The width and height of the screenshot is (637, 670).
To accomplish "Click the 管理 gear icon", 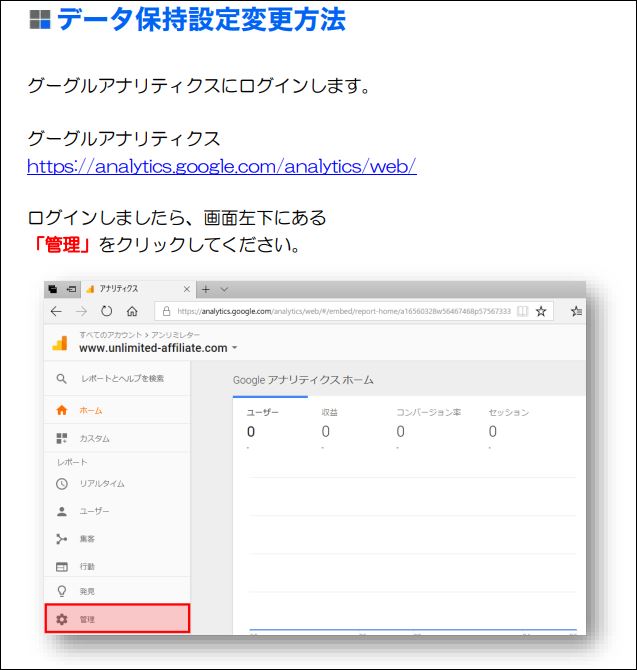I will [x=62, y=619].
